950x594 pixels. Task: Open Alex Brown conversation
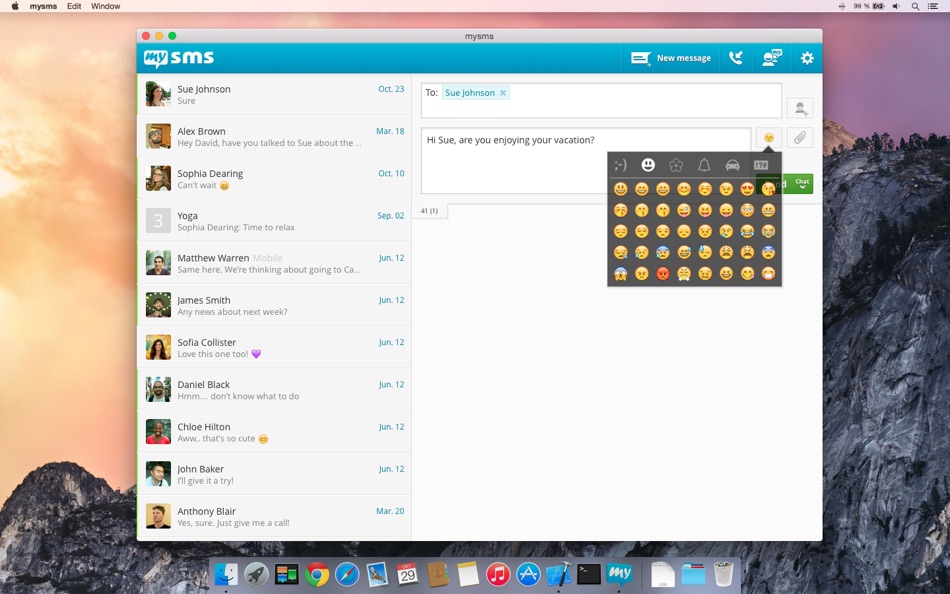[274, 136]
